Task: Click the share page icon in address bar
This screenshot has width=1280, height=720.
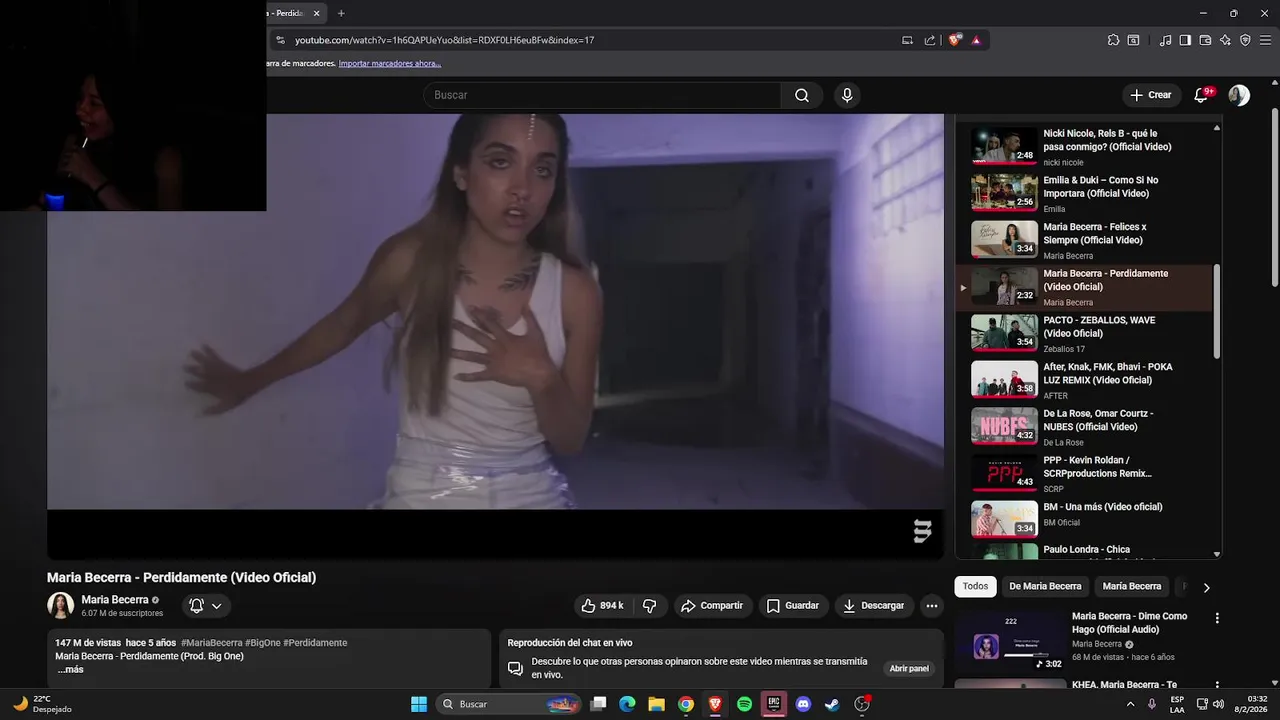Action: tap(930, 40)
